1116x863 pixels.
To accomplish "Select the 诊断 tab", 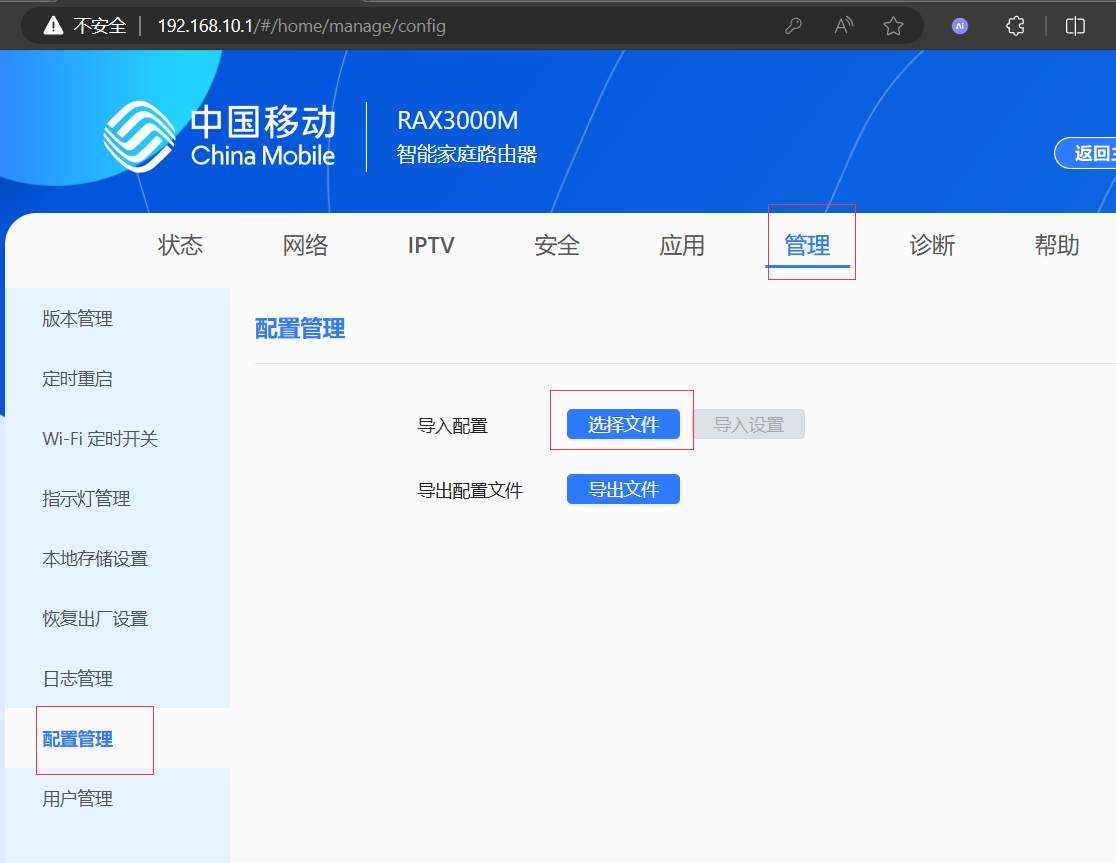I will [x=932, y=245].
